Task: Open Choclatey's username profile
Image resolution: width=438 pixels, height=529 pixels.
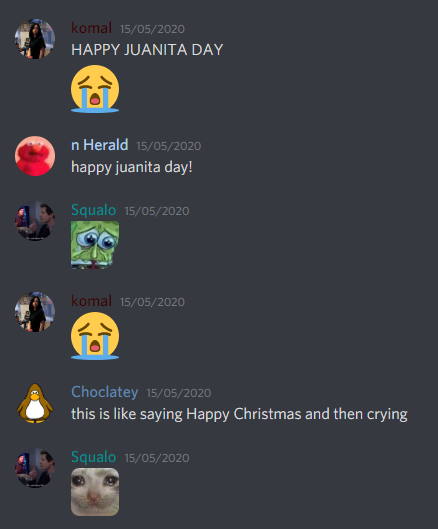Action: click(x=105, y=392)
